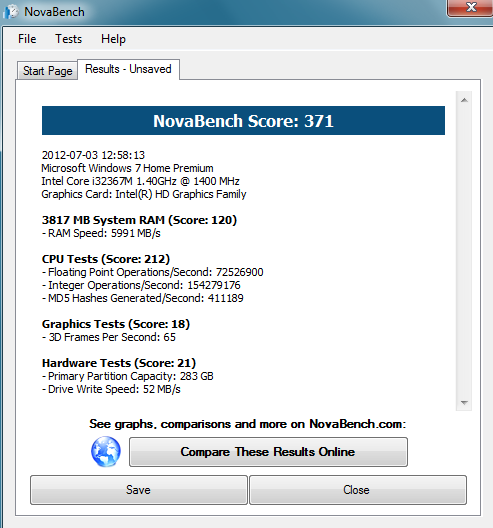Click the Drive Write Speed result line

(x=111, y=389)
